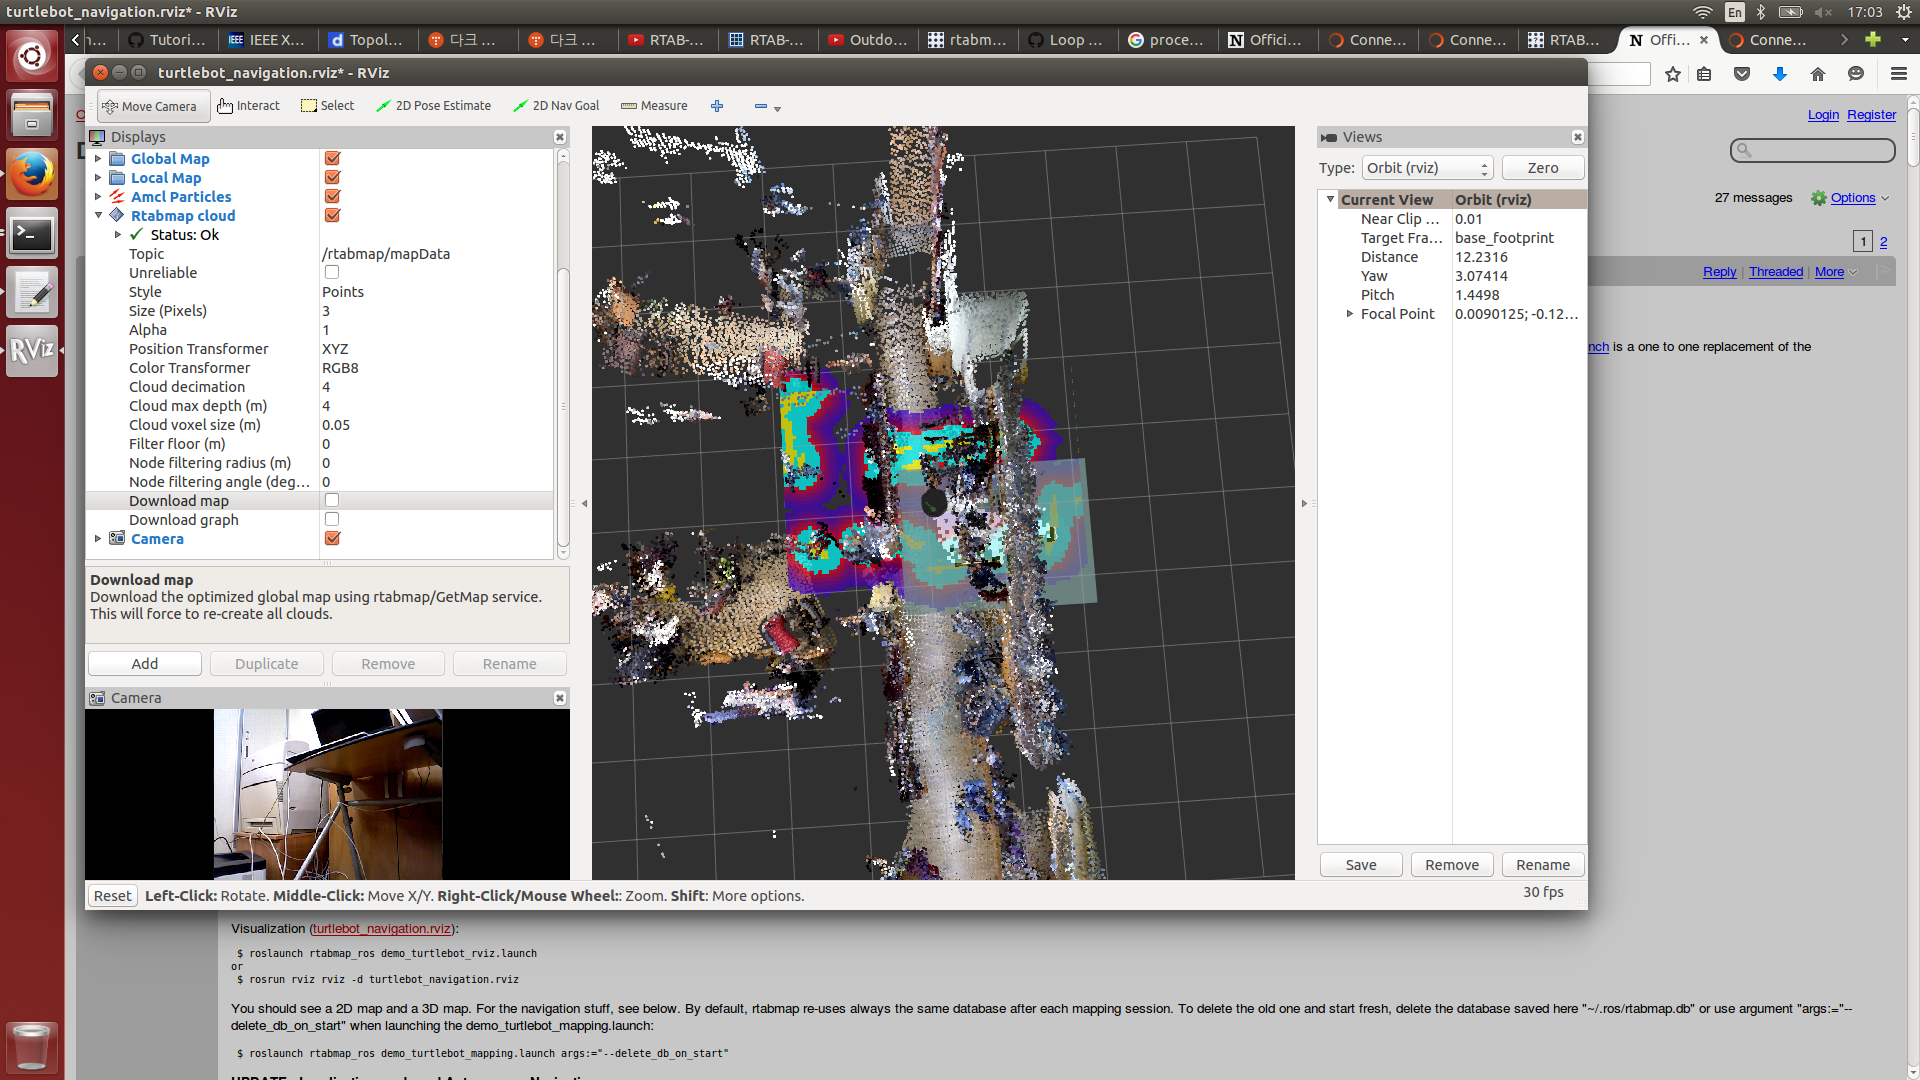The image size is (1920, 1080).
Task: Disable the Global Map display checkbox
Action: 332,158
